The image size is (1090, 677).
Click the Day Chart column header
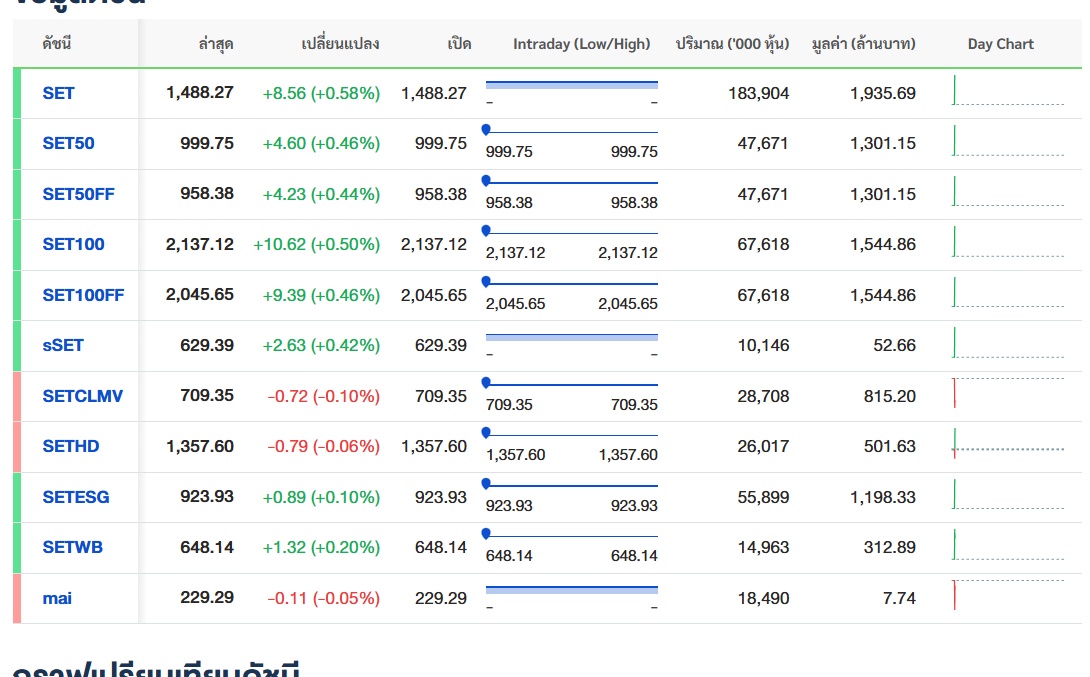click(1000, 44)
